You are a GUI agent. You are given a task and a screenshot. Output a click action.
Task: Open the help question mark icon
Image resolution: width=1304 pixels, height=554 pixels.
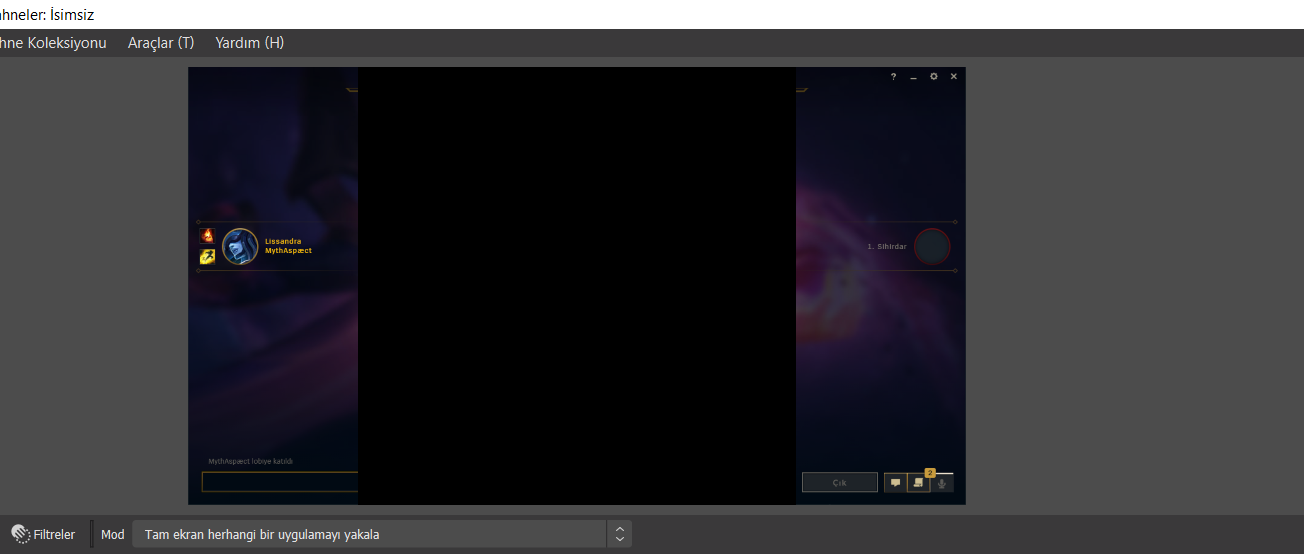(x=893, y=77)
